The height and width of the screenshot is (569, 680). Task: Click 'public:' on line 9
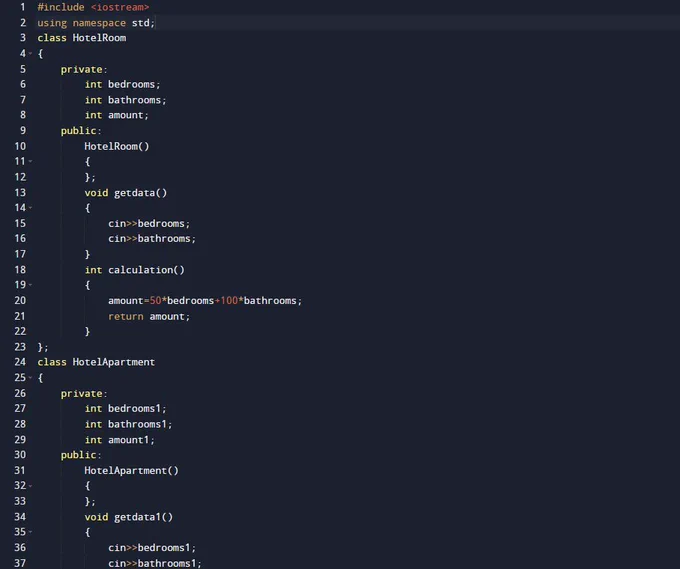tap(81, 131)
